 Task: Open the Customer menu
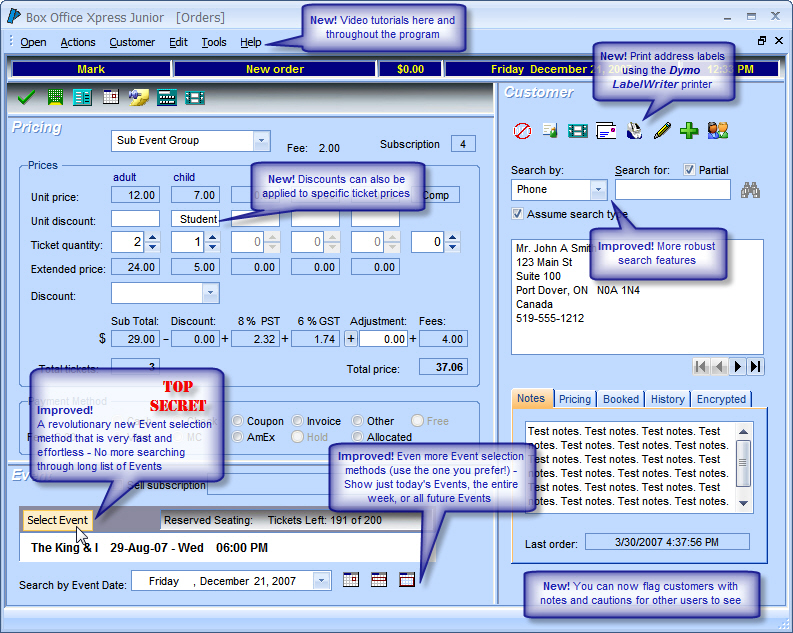pos(132,42)
